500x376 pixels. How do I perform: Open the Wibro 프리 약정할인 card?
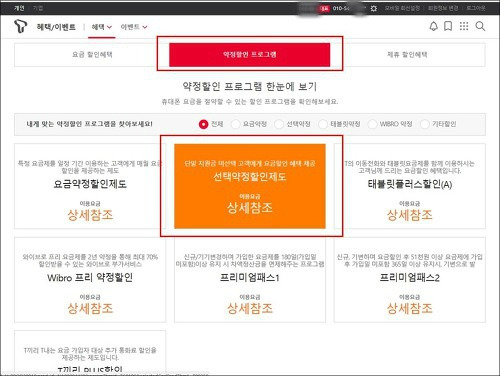(90, 280)
